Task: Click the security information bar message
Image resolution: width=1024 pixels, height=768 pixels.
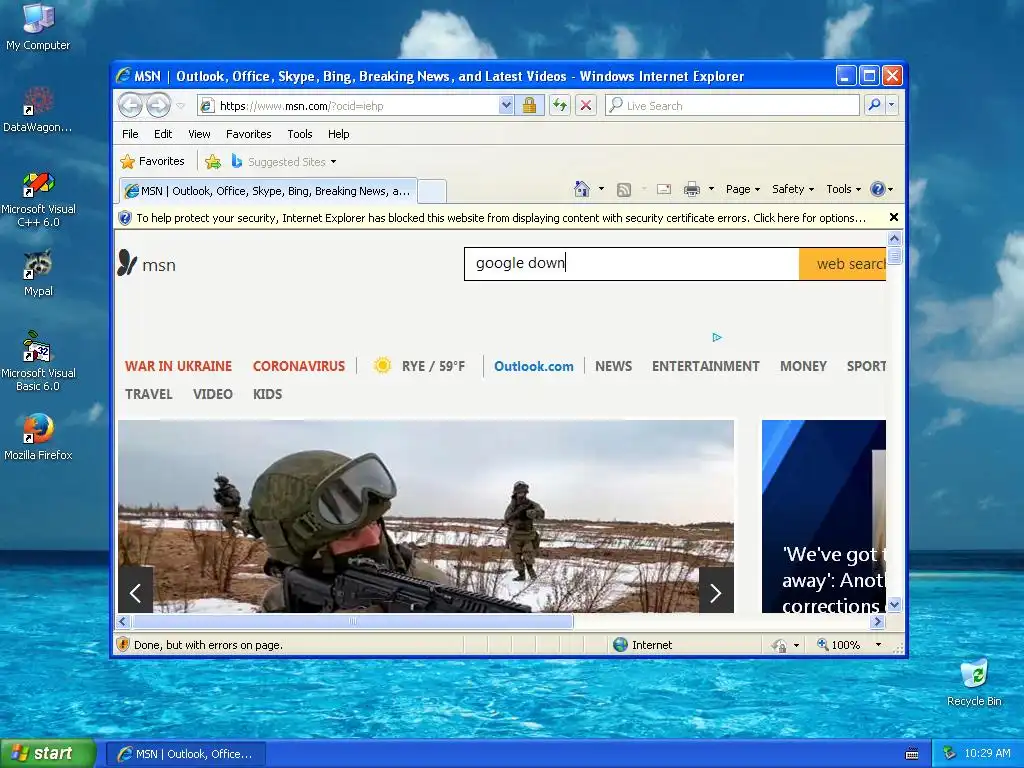Action: coord(501,218)
